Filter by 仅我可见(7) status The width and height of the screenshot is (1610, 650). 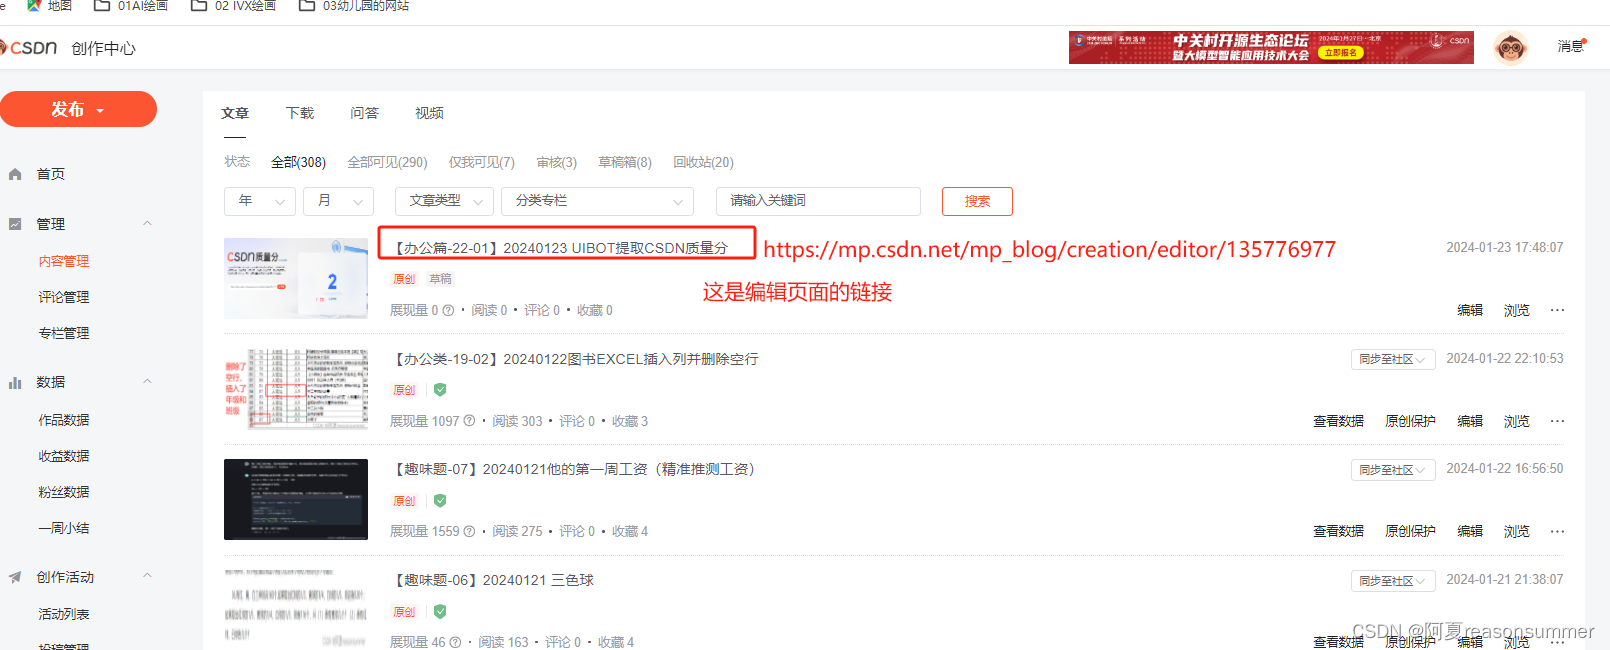click(x=482, y=162)
